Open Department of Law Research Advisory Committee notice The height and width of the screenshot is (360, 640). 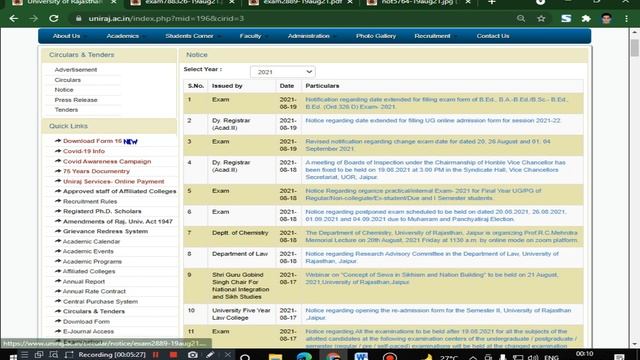432,258
